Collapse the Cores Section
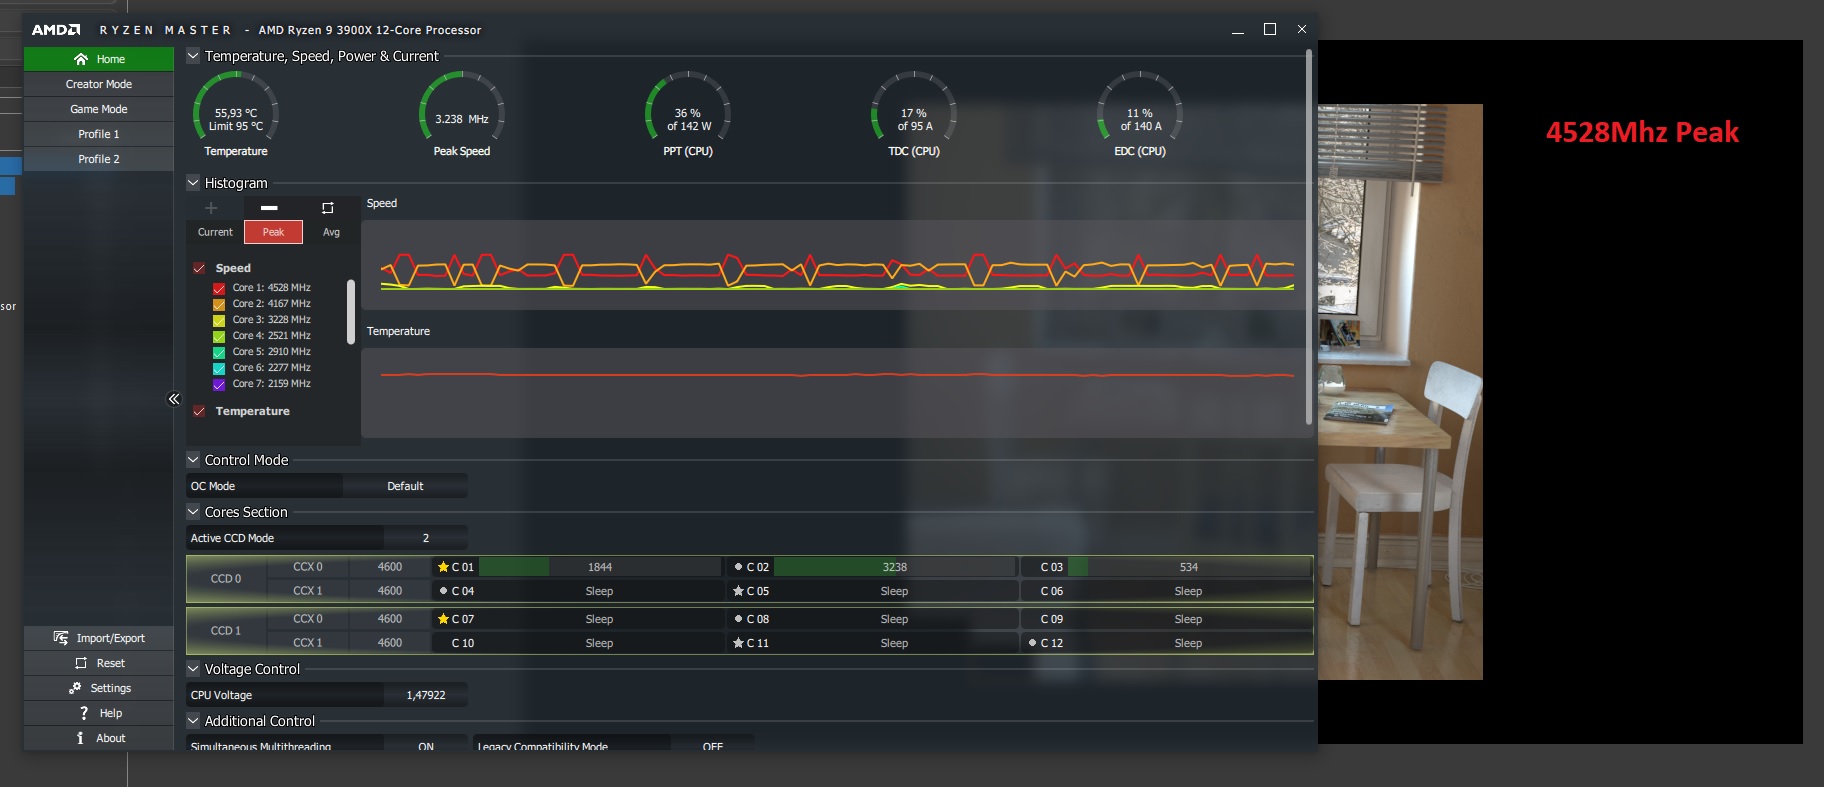The height and width of the screenshot is (787, 1824). (193, 512)
